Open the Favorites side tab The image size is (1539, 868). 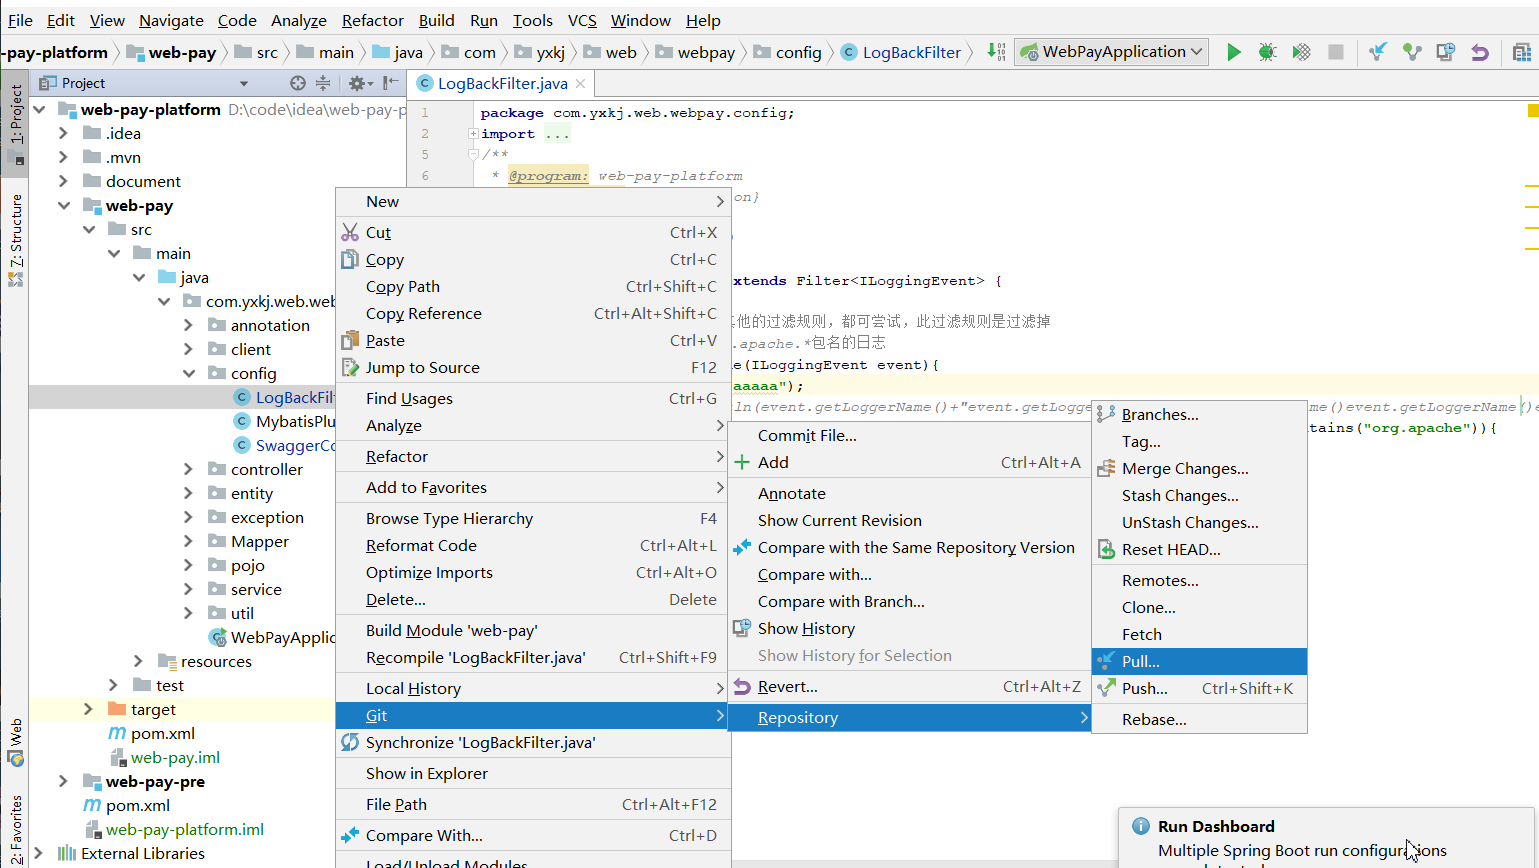pyautogui.click(x=15, y=830)
